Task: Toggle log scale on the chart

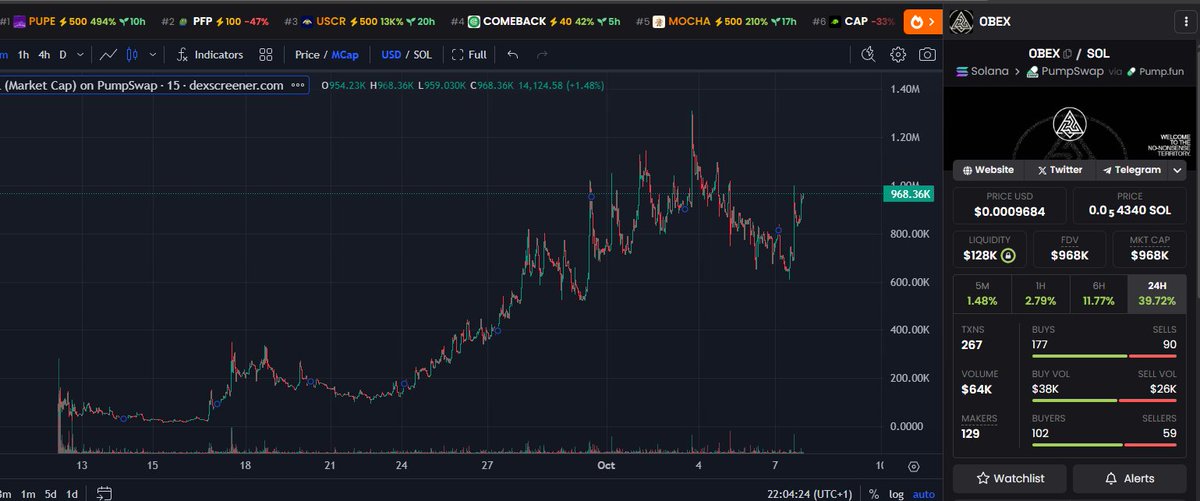Action: pos(896,494)
